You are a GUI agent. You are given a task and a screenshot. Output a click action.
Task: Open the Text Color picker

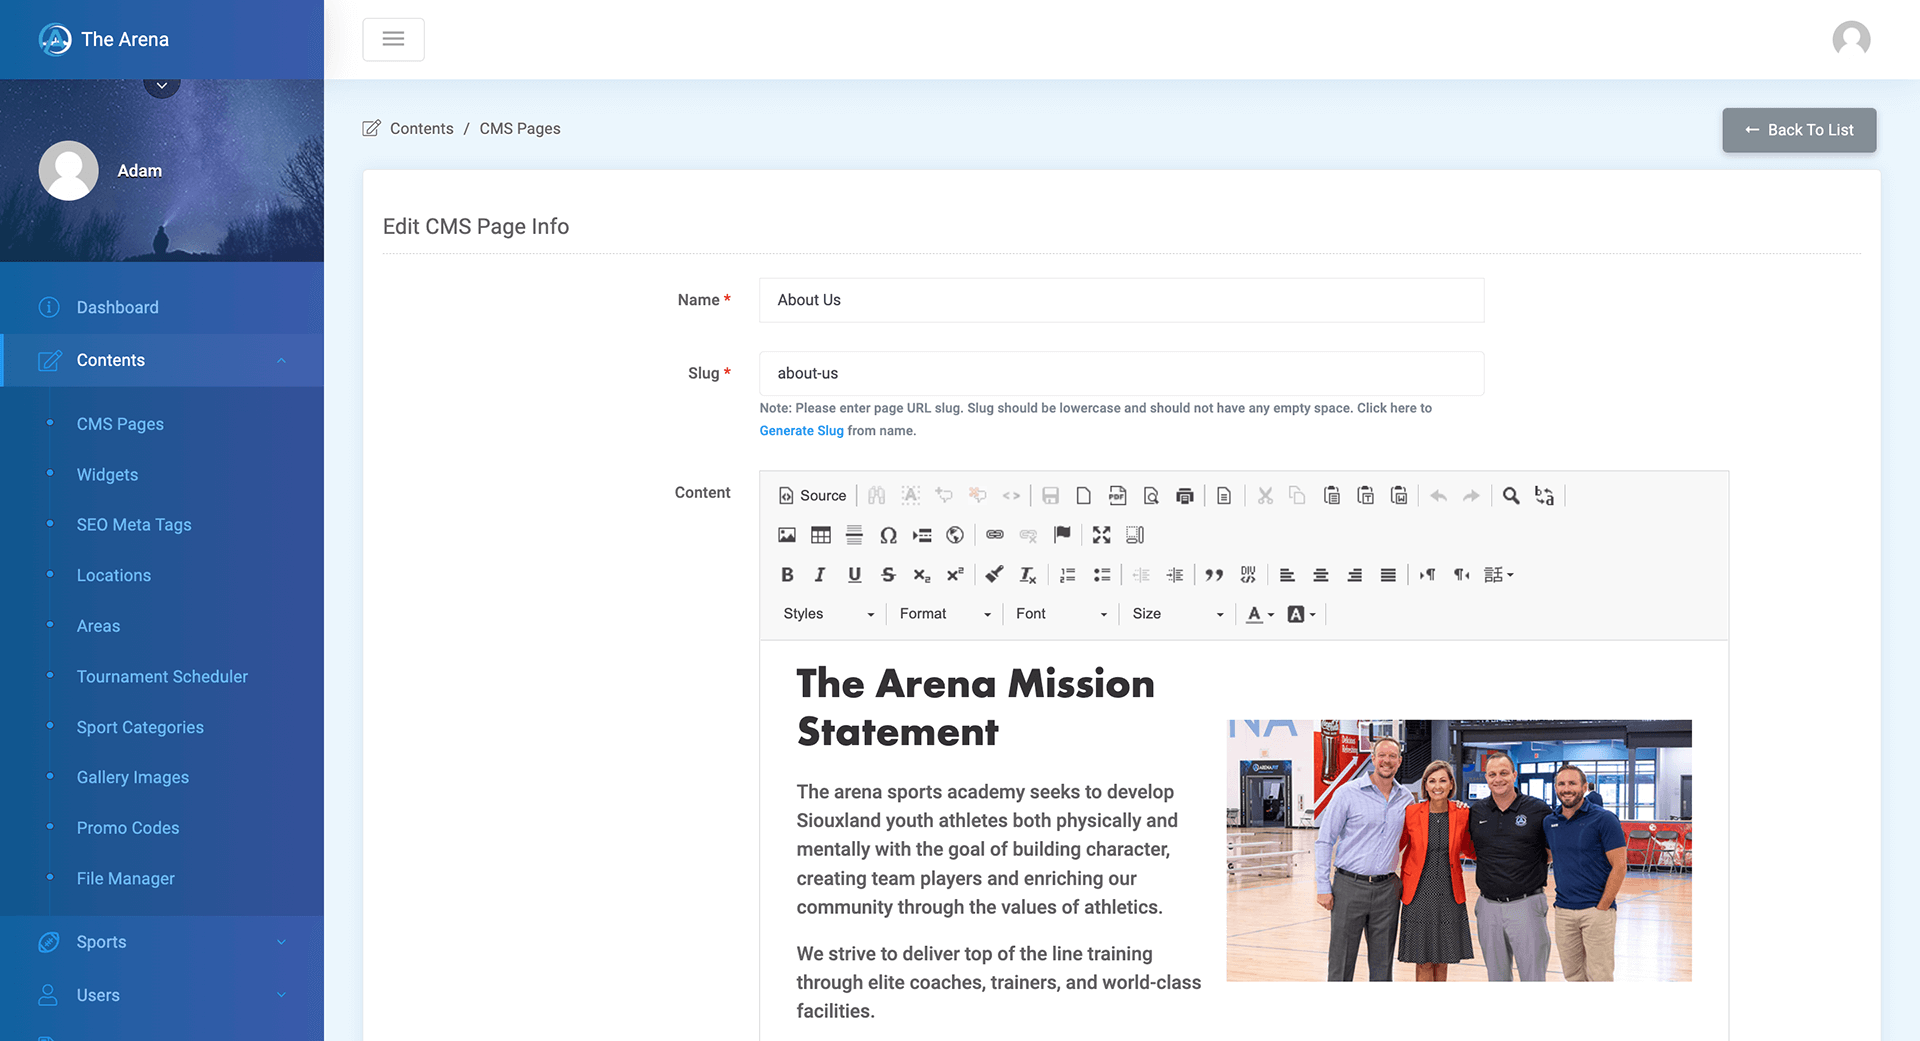1260,614
